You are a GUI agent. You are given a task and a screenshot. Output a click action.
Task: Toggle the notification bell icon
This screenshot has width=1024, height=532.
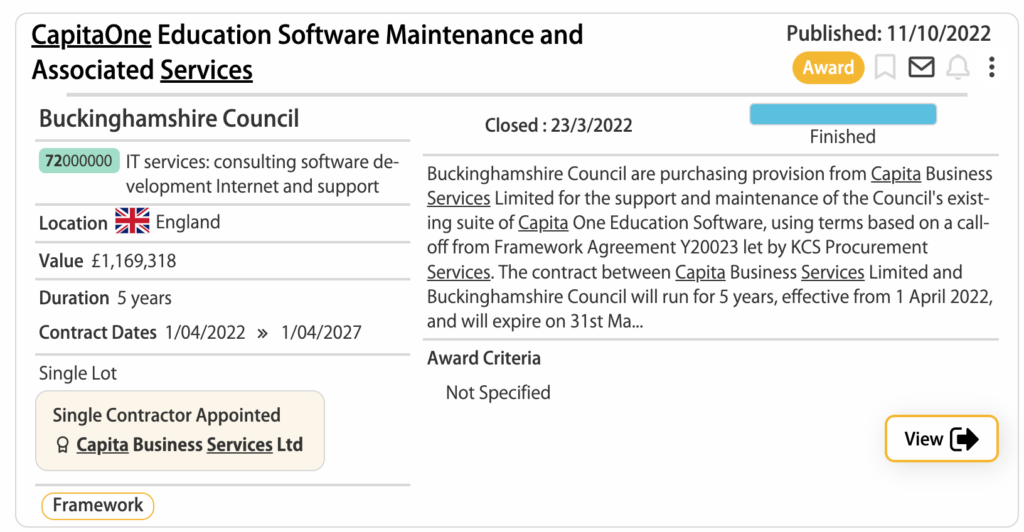pyautogui.click(x=958, y=67)
